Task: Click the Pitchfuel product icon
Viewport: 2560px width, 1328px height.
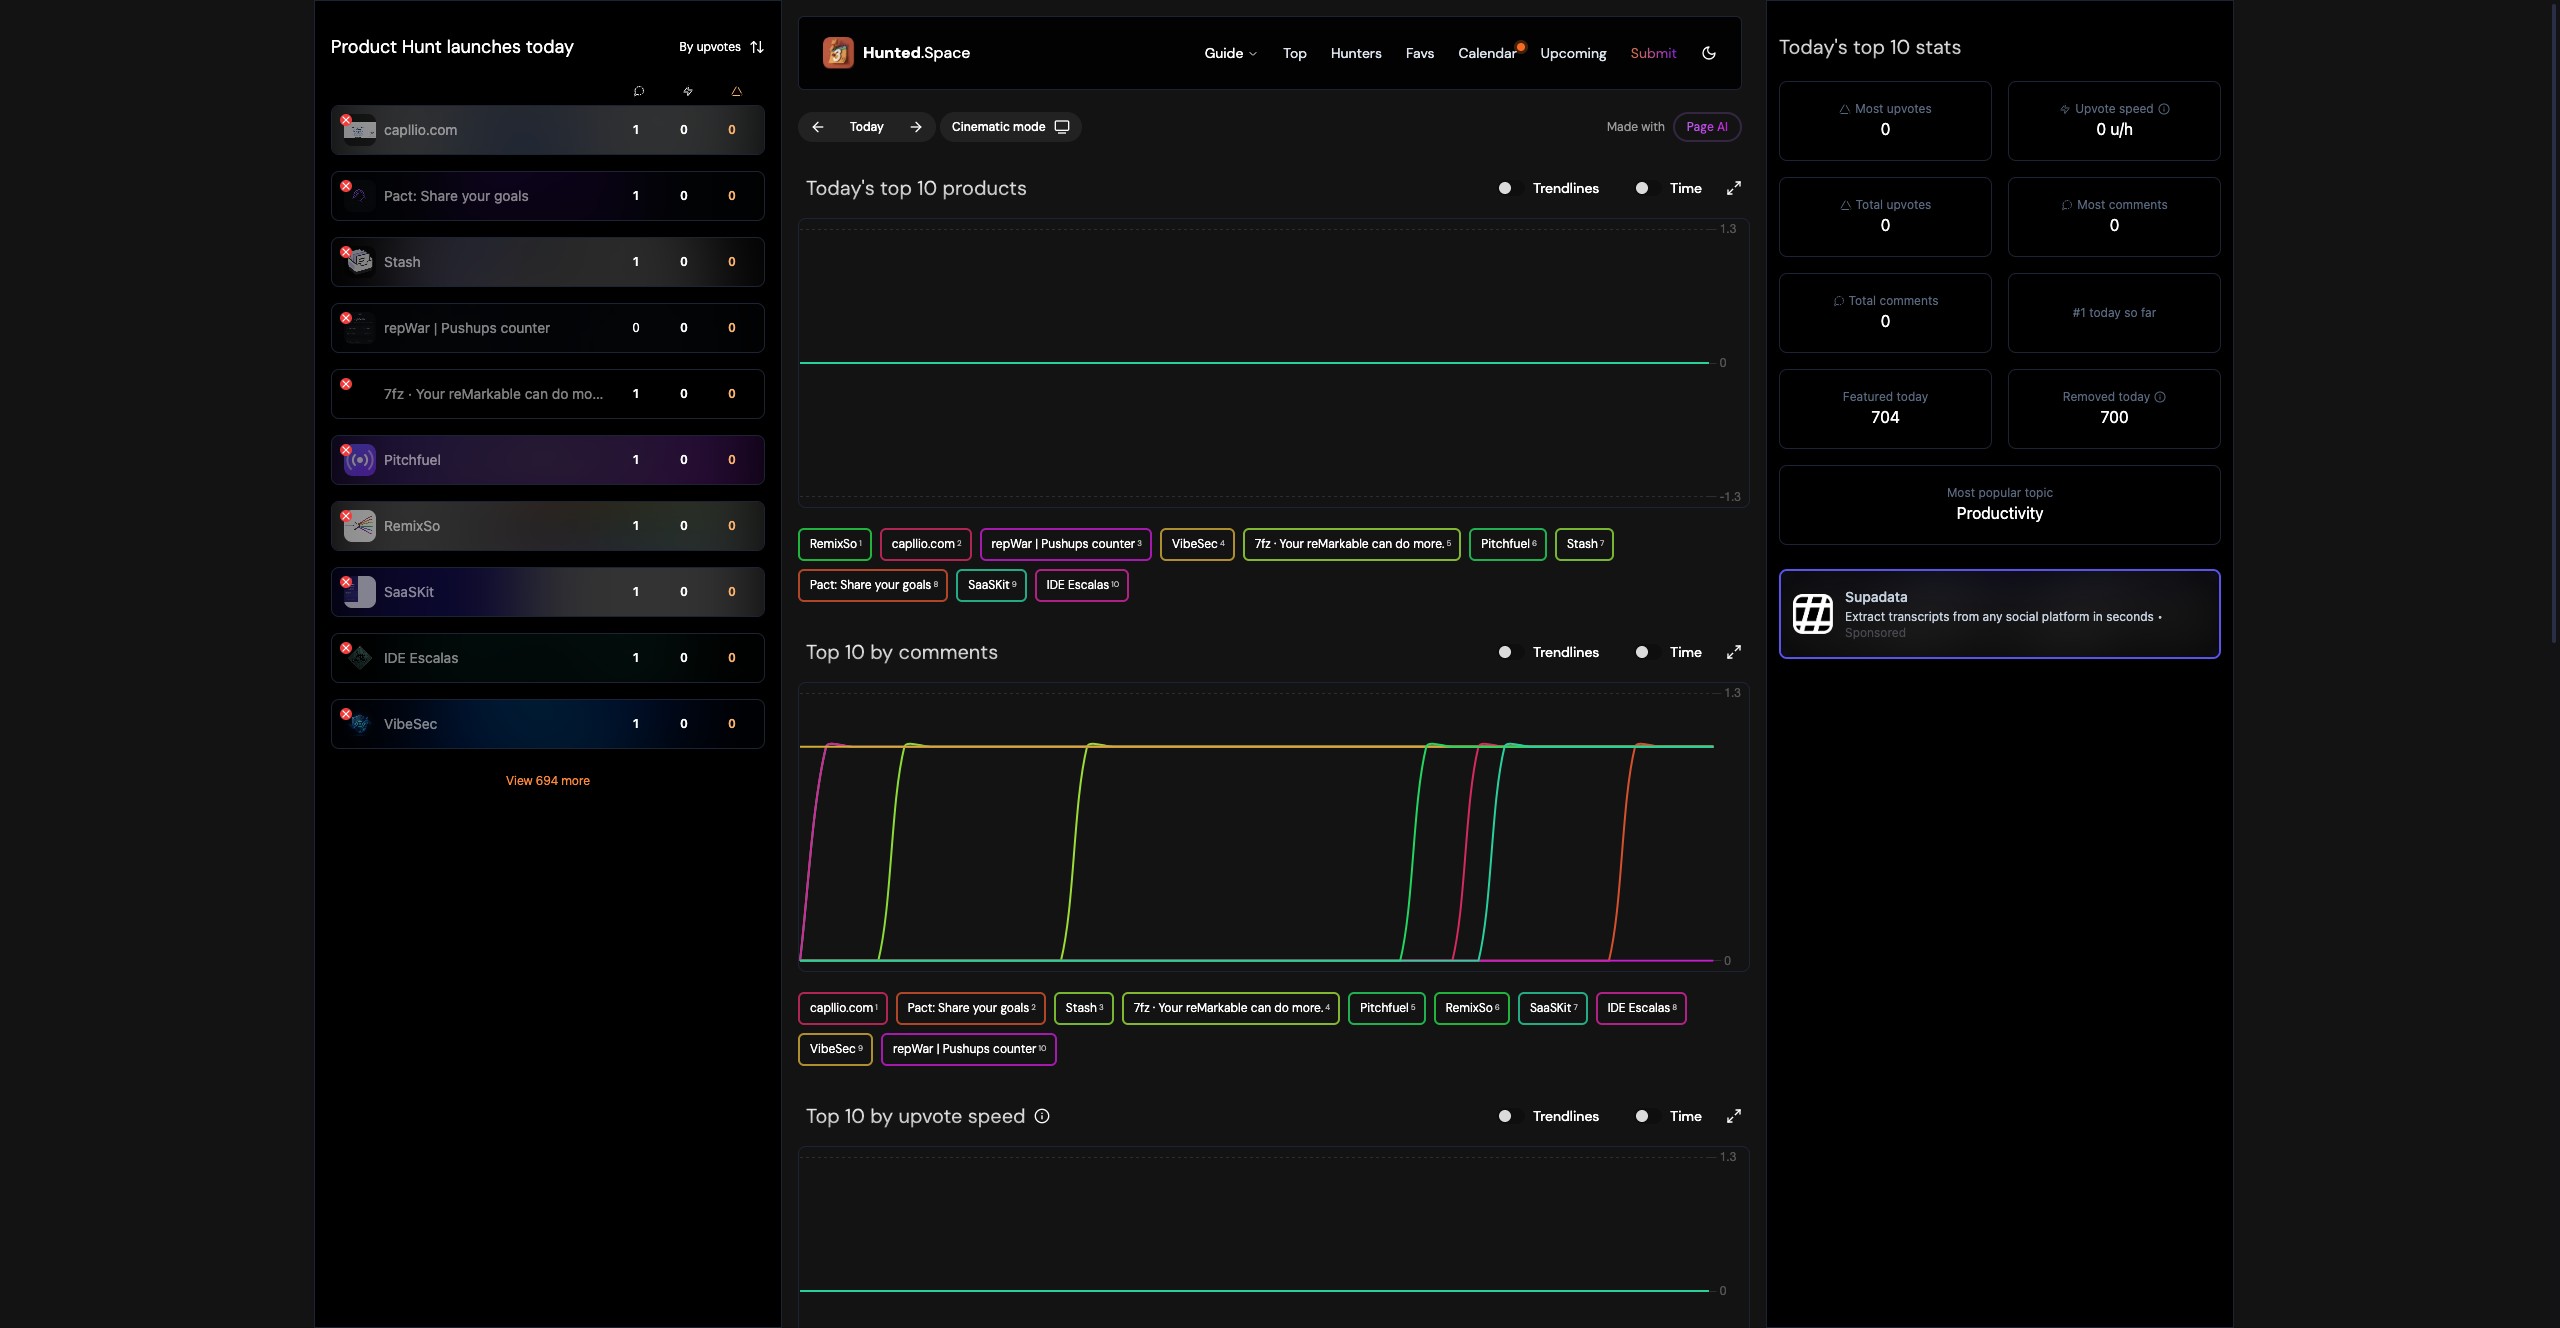Action: 360,460
